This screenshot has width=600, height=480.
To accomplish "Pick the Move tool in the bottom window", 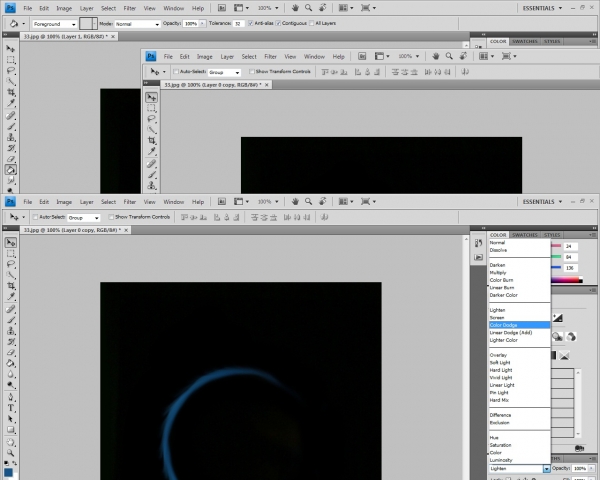I will 11,243.
